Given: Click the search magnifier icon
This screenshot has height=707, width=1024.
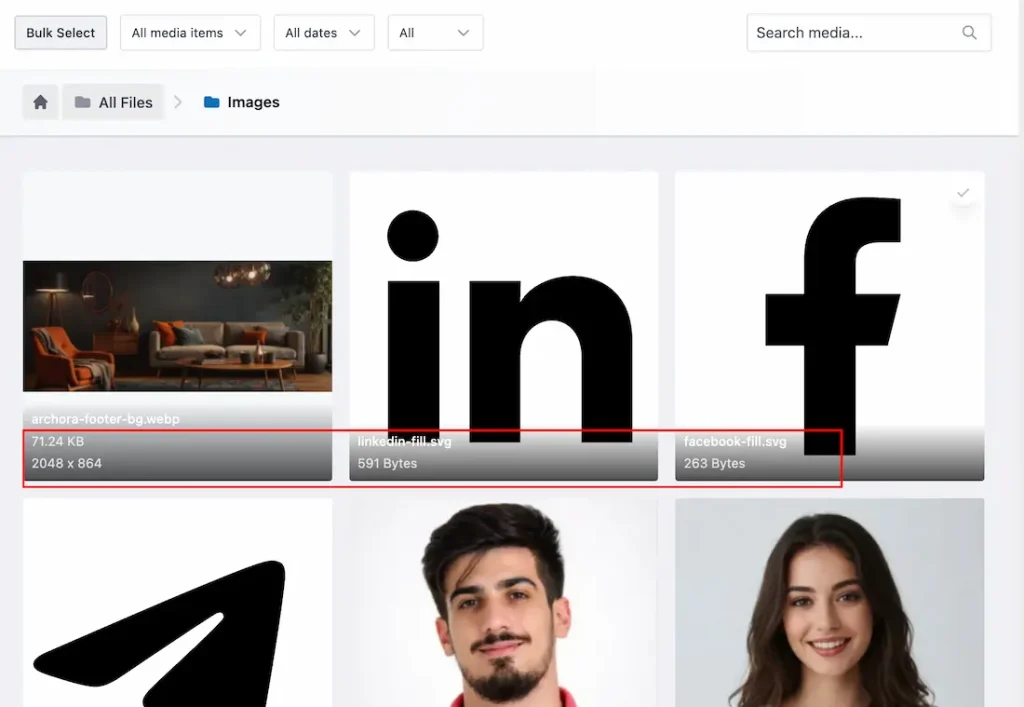Looking at the screenshot, I should click(x=969, y=33).
